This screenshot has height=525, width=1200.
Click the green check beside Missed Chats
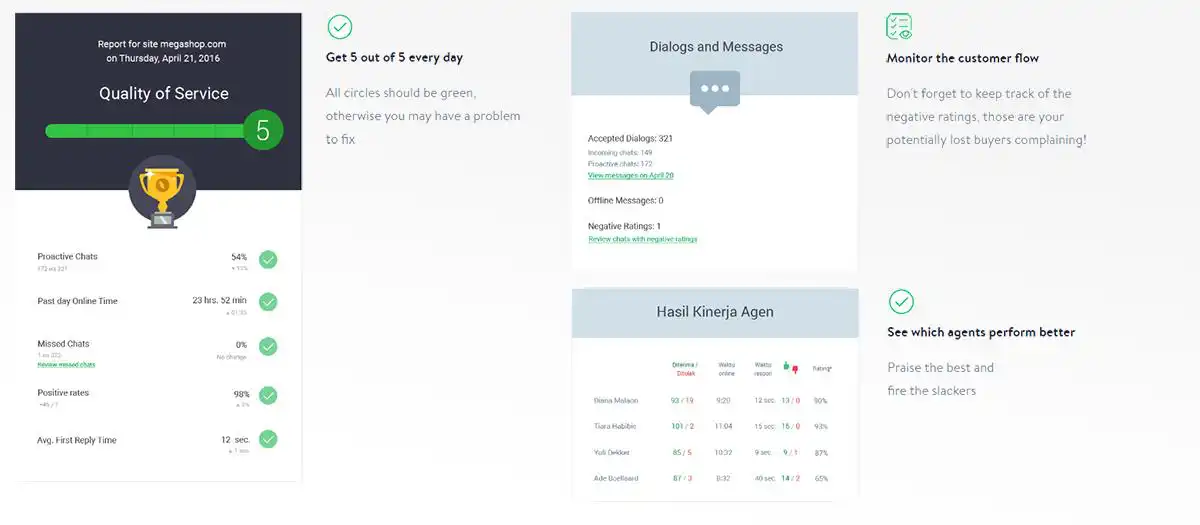(268, 346)
